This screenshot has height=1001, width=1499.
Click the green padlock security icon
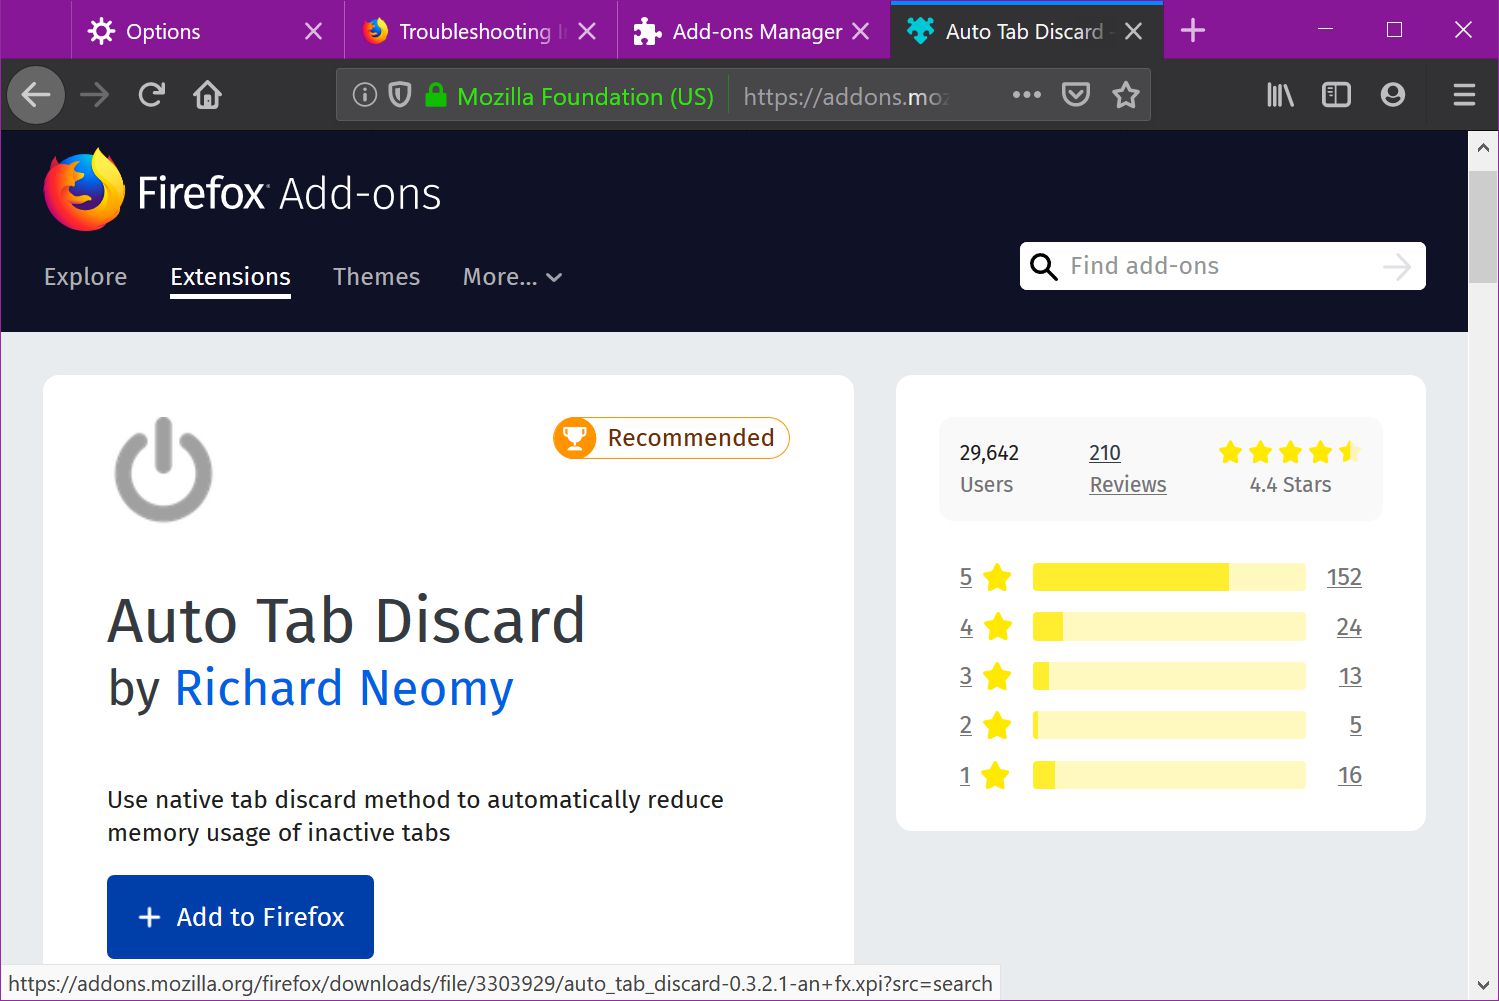pyautogui.click(x=435, y=96)
